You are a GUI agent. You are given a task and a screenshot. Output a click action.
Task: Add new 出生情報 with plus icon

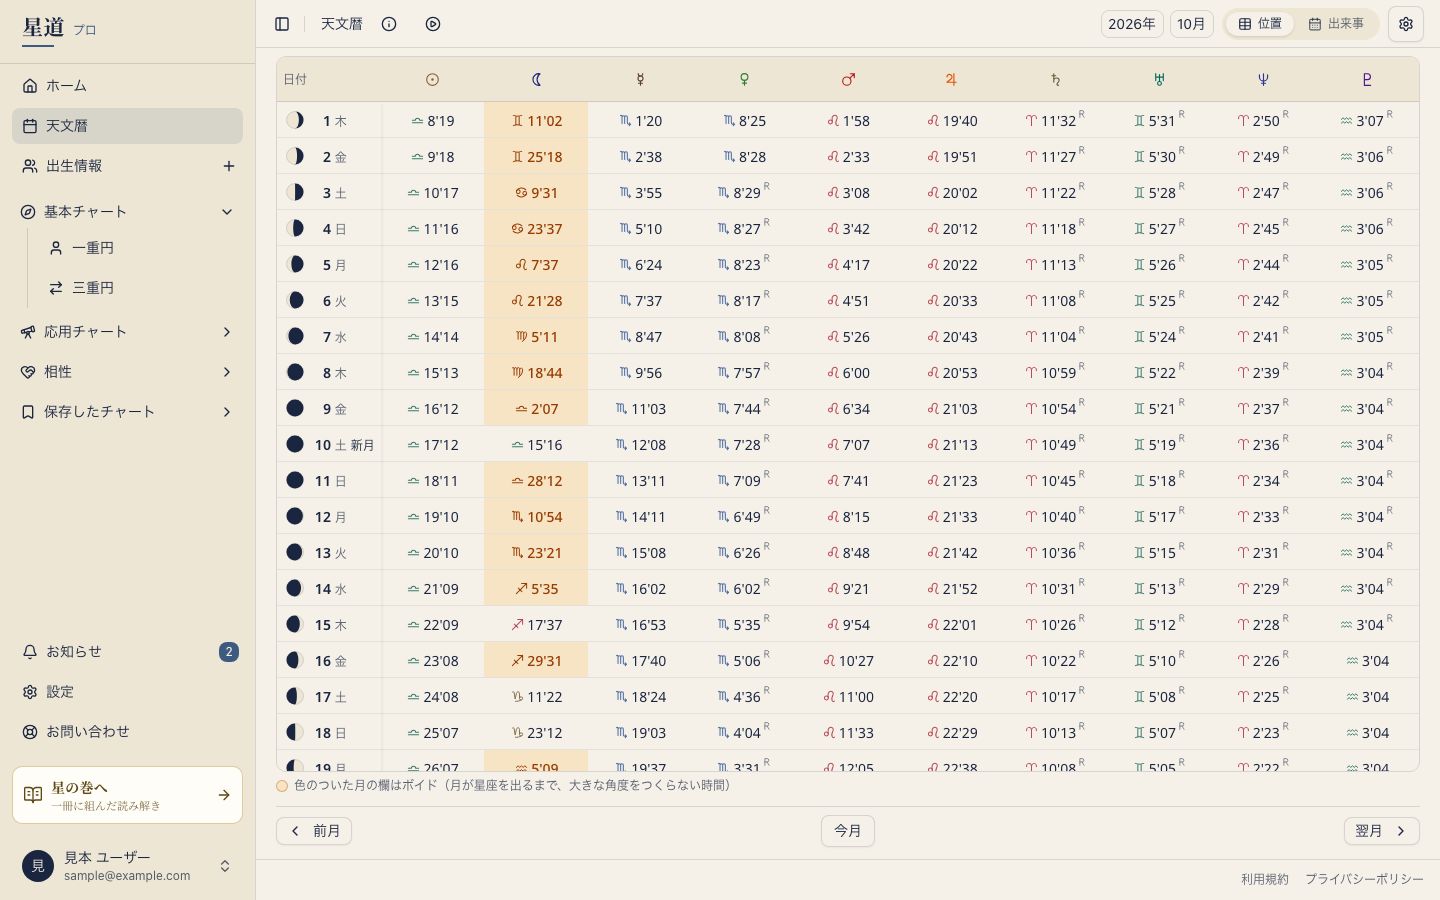tap(229, 166)
